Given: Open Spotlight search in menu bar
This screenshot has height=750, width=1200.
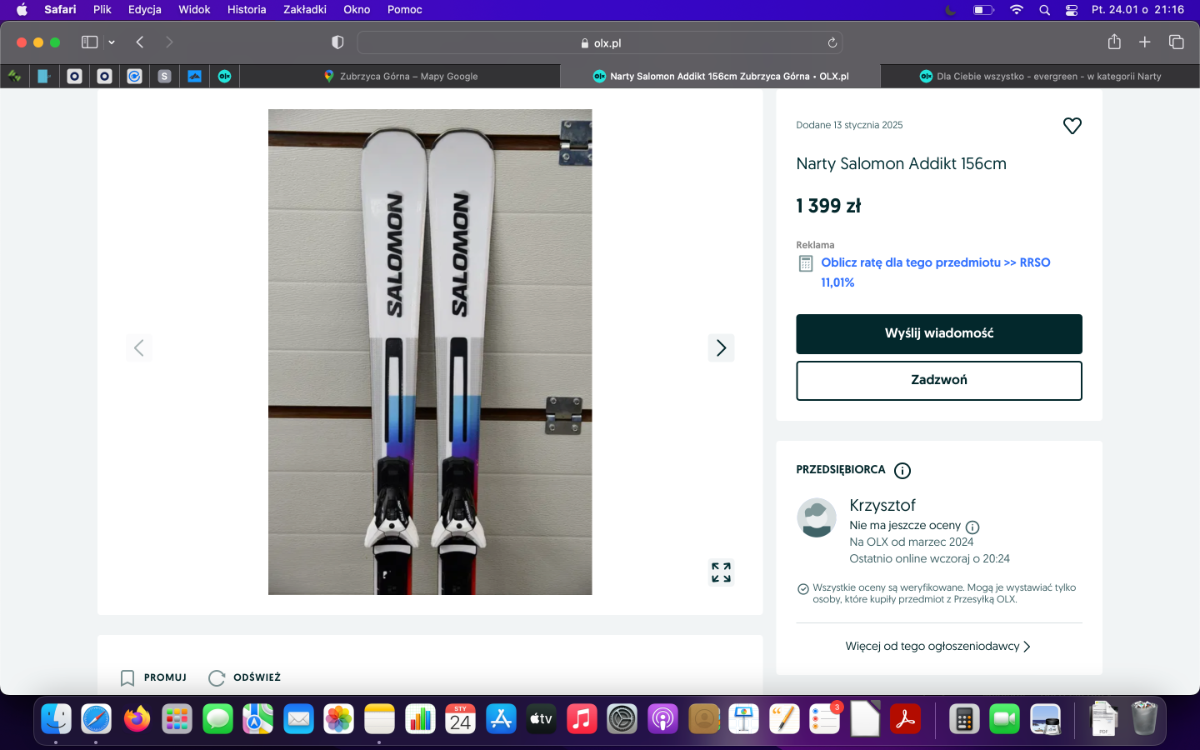Looking at the screenshot, I should point(1044,10).
